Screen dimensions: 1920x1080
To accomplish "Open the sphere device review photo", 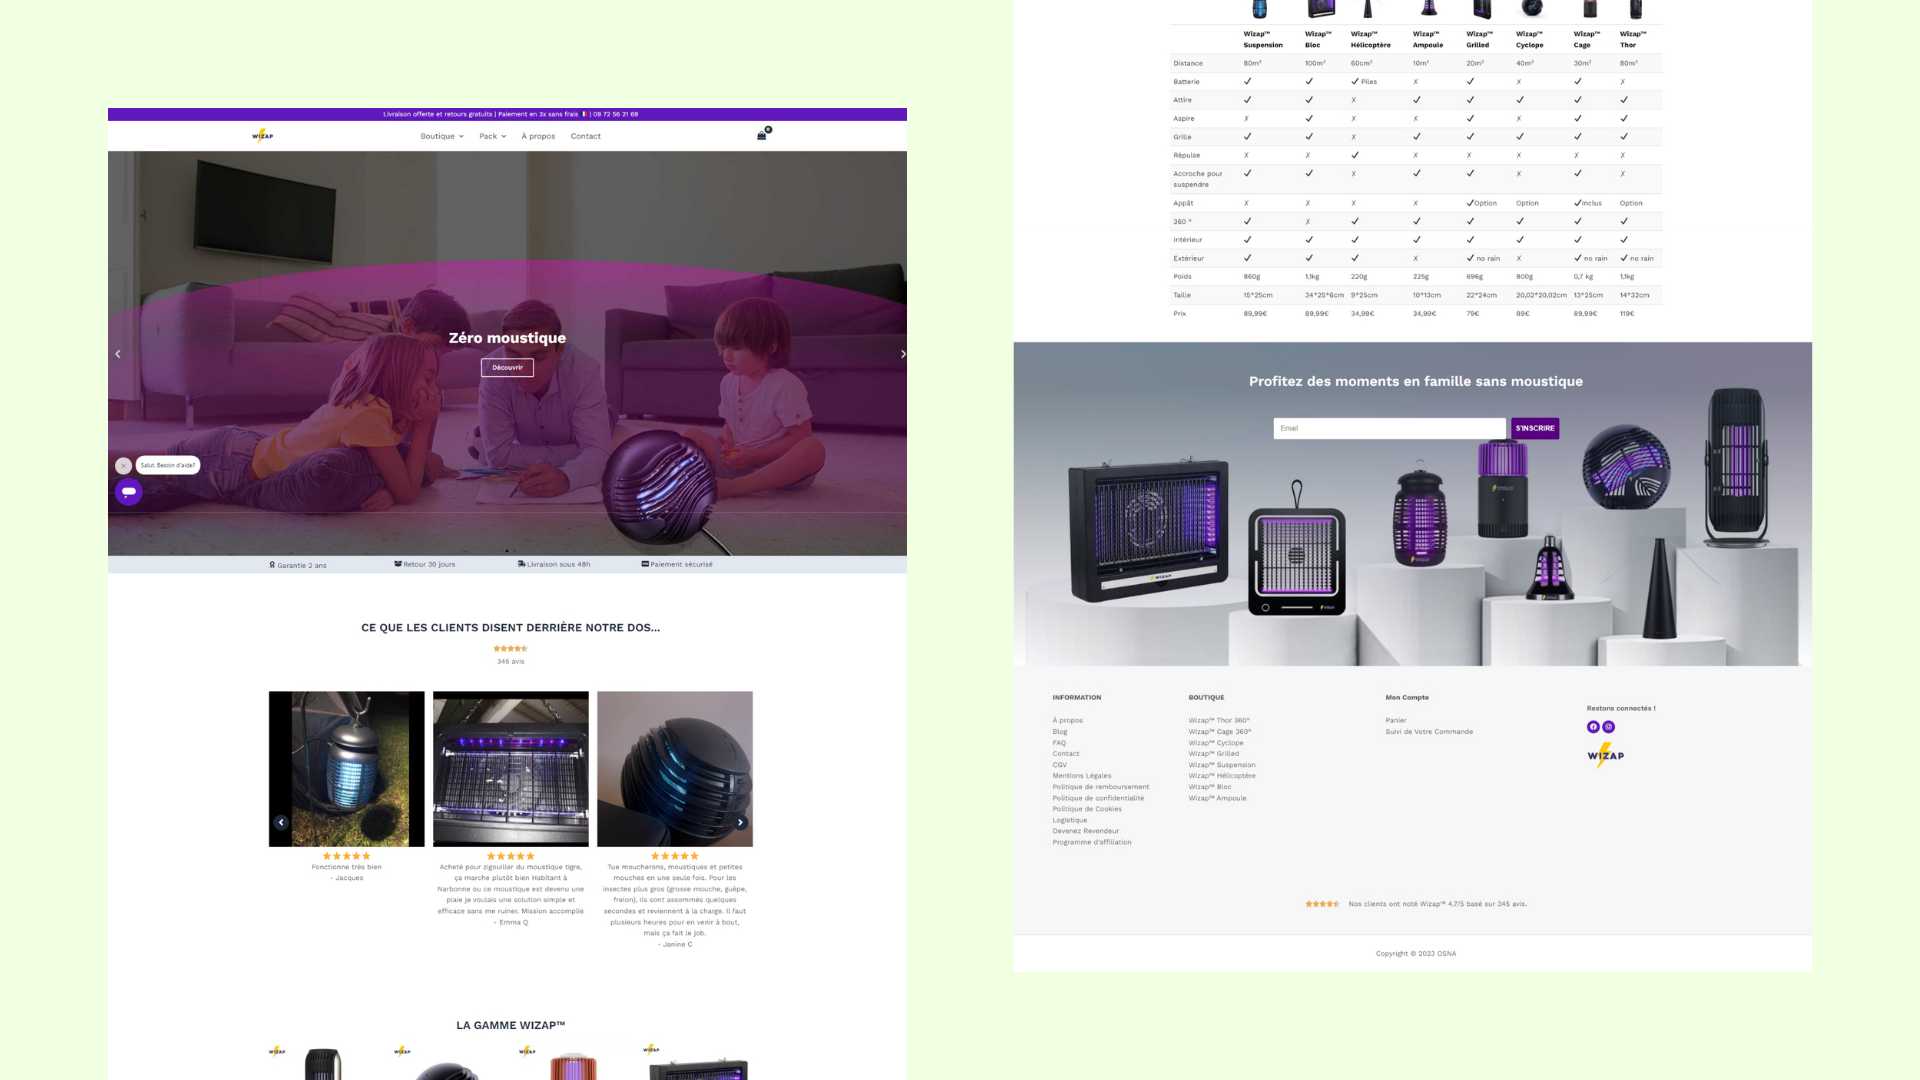I will 675,769.
